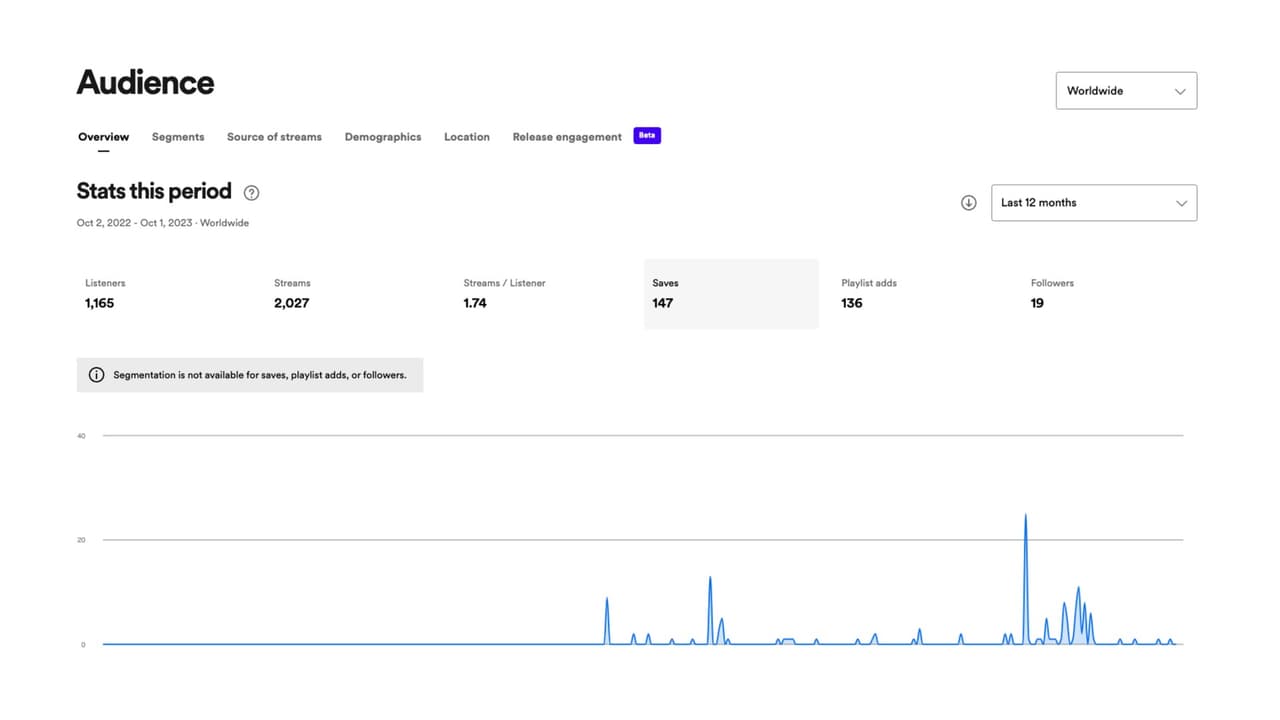Click the Beta badge next to Release engagement

coord(646,135)
